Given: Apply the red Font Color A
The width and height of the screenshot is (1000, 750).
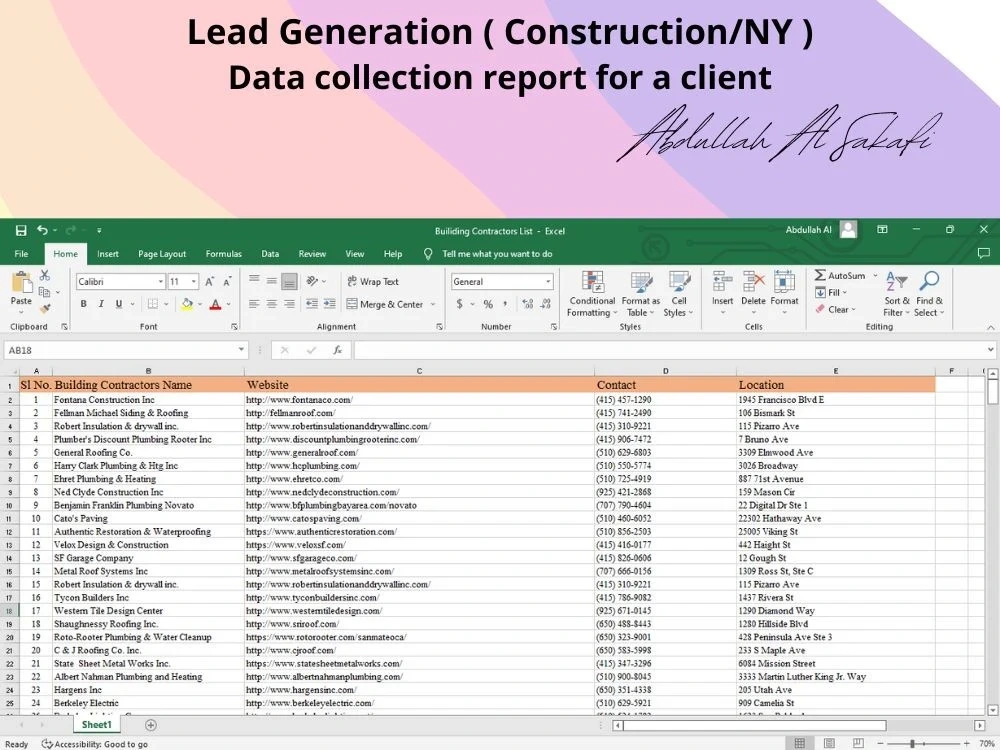Looking at the screenshot, I should coord(216,304).
